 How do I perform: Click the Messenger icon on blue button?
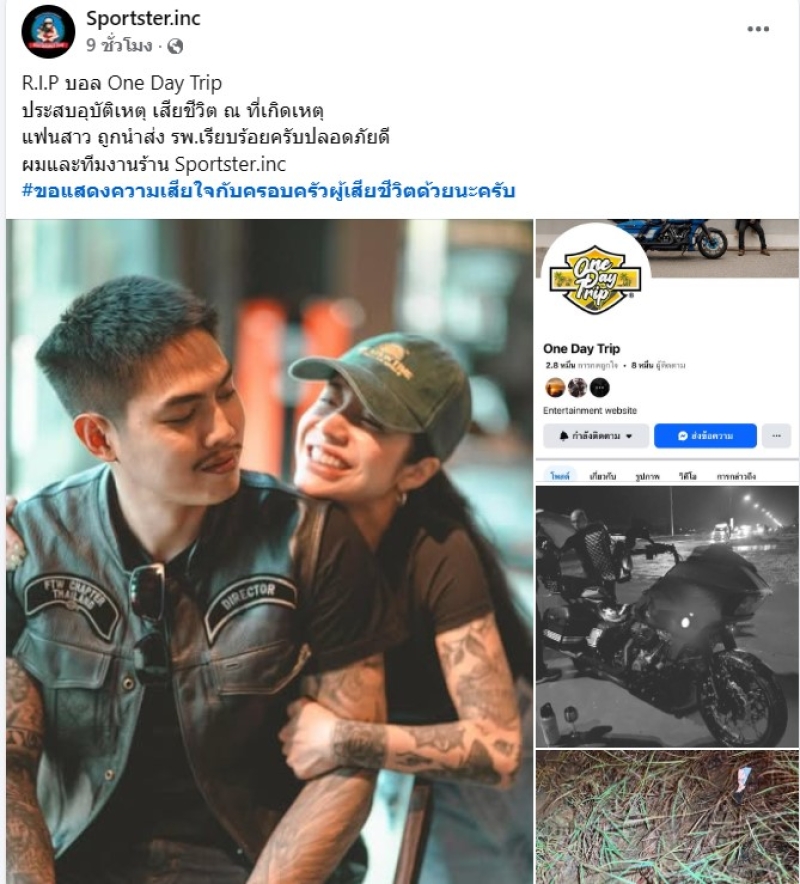[x=683, y=436]
